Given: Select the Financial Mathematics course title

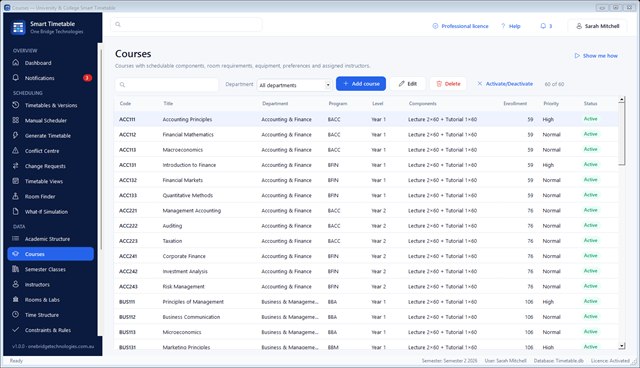Looking at the screenshot, I should (x=188, y=134).
